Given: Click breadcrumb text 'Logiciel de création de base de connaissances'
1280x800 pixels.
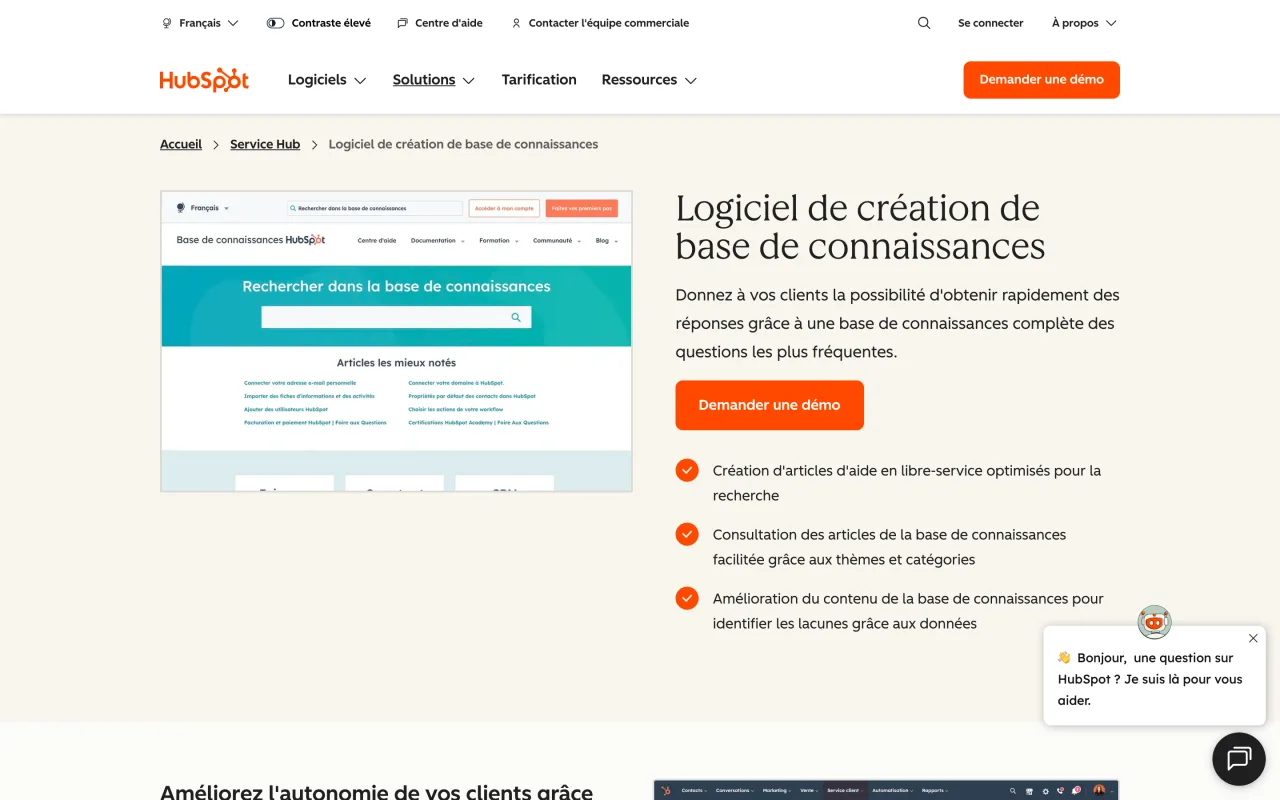Looking at the screenshot, I should pos(463,144).
